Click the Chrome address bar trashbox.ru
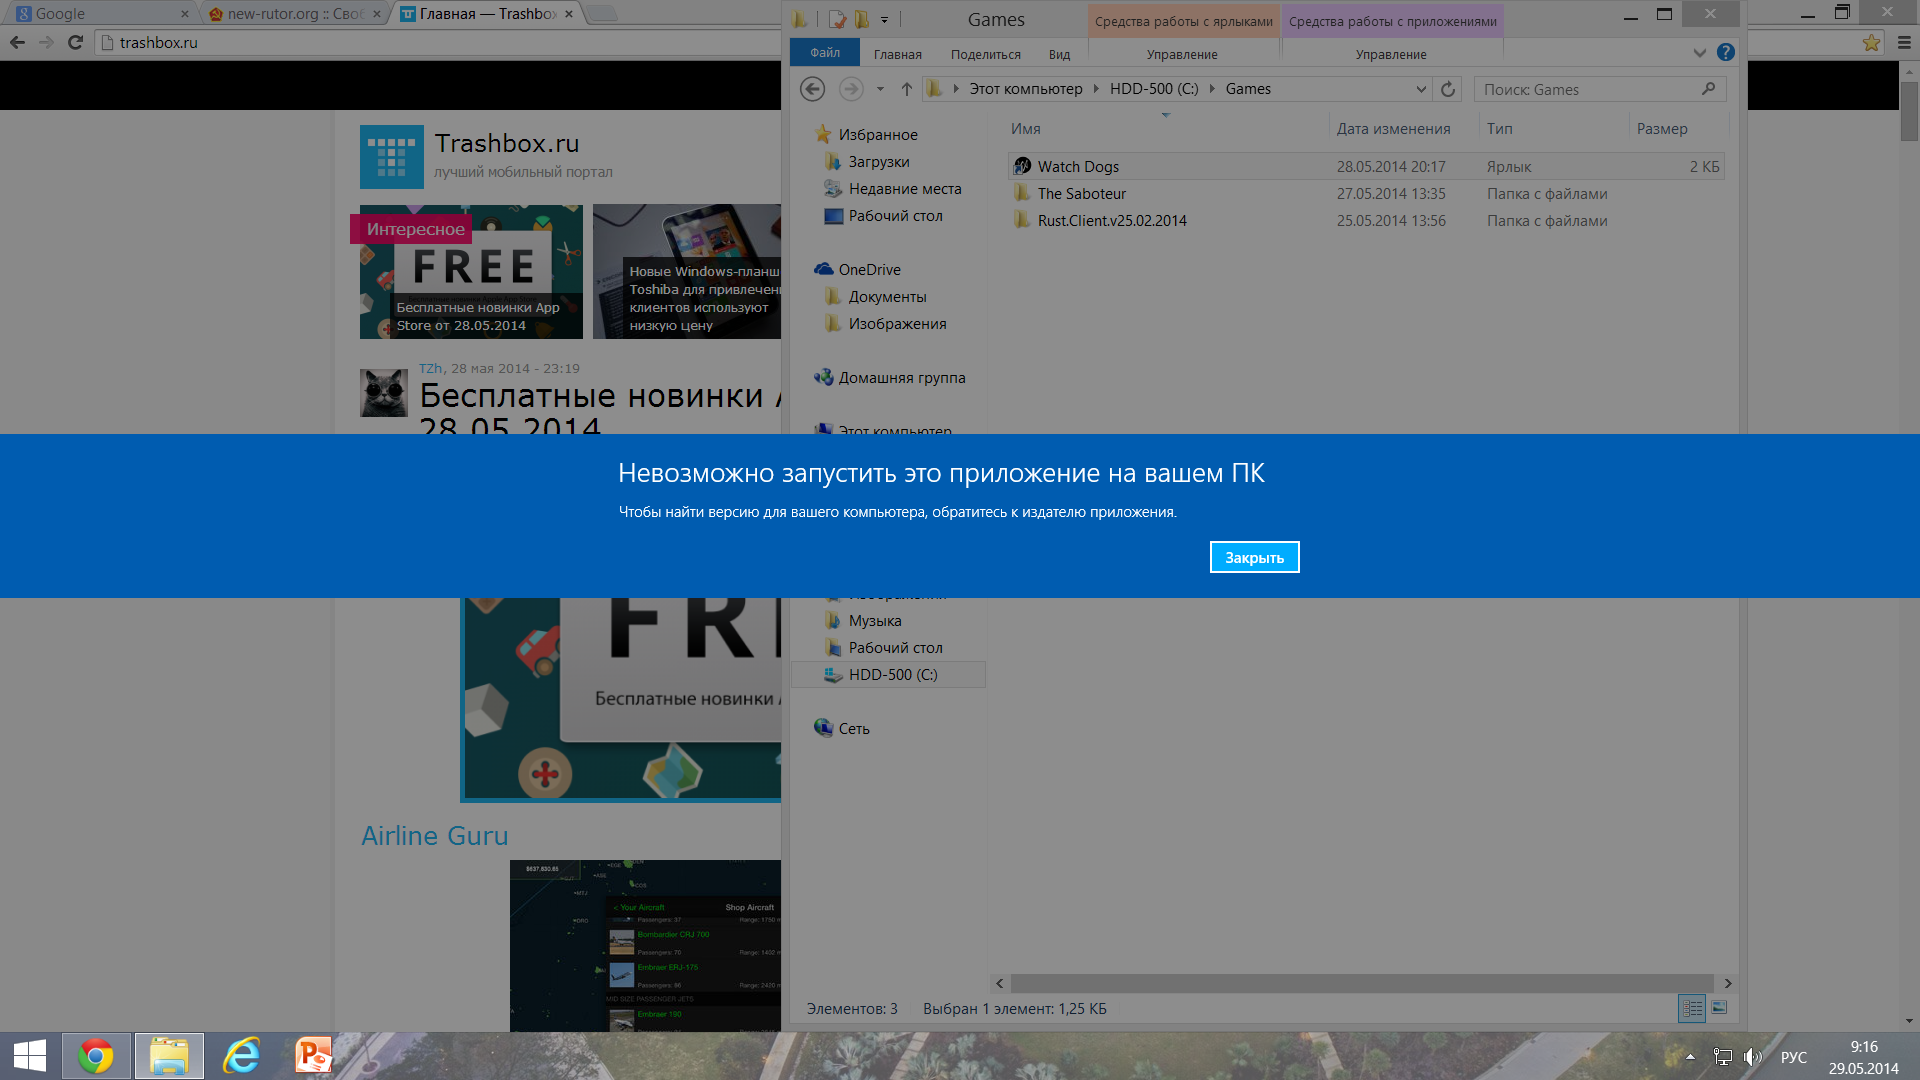The height and width of the screenshot is (1080, 1920). (440, 42)
